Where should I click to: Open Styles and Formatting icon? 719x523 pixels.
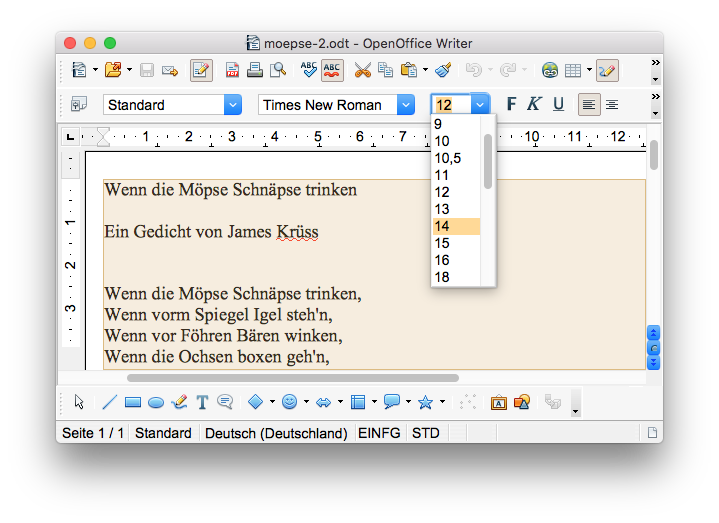79,105
